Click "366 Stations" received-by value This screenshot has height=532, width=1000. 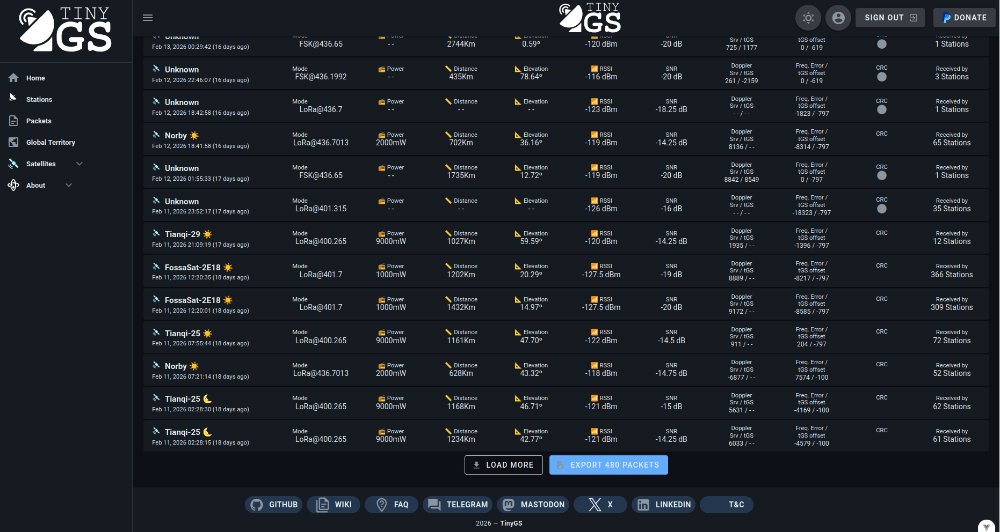click(952, 274)
